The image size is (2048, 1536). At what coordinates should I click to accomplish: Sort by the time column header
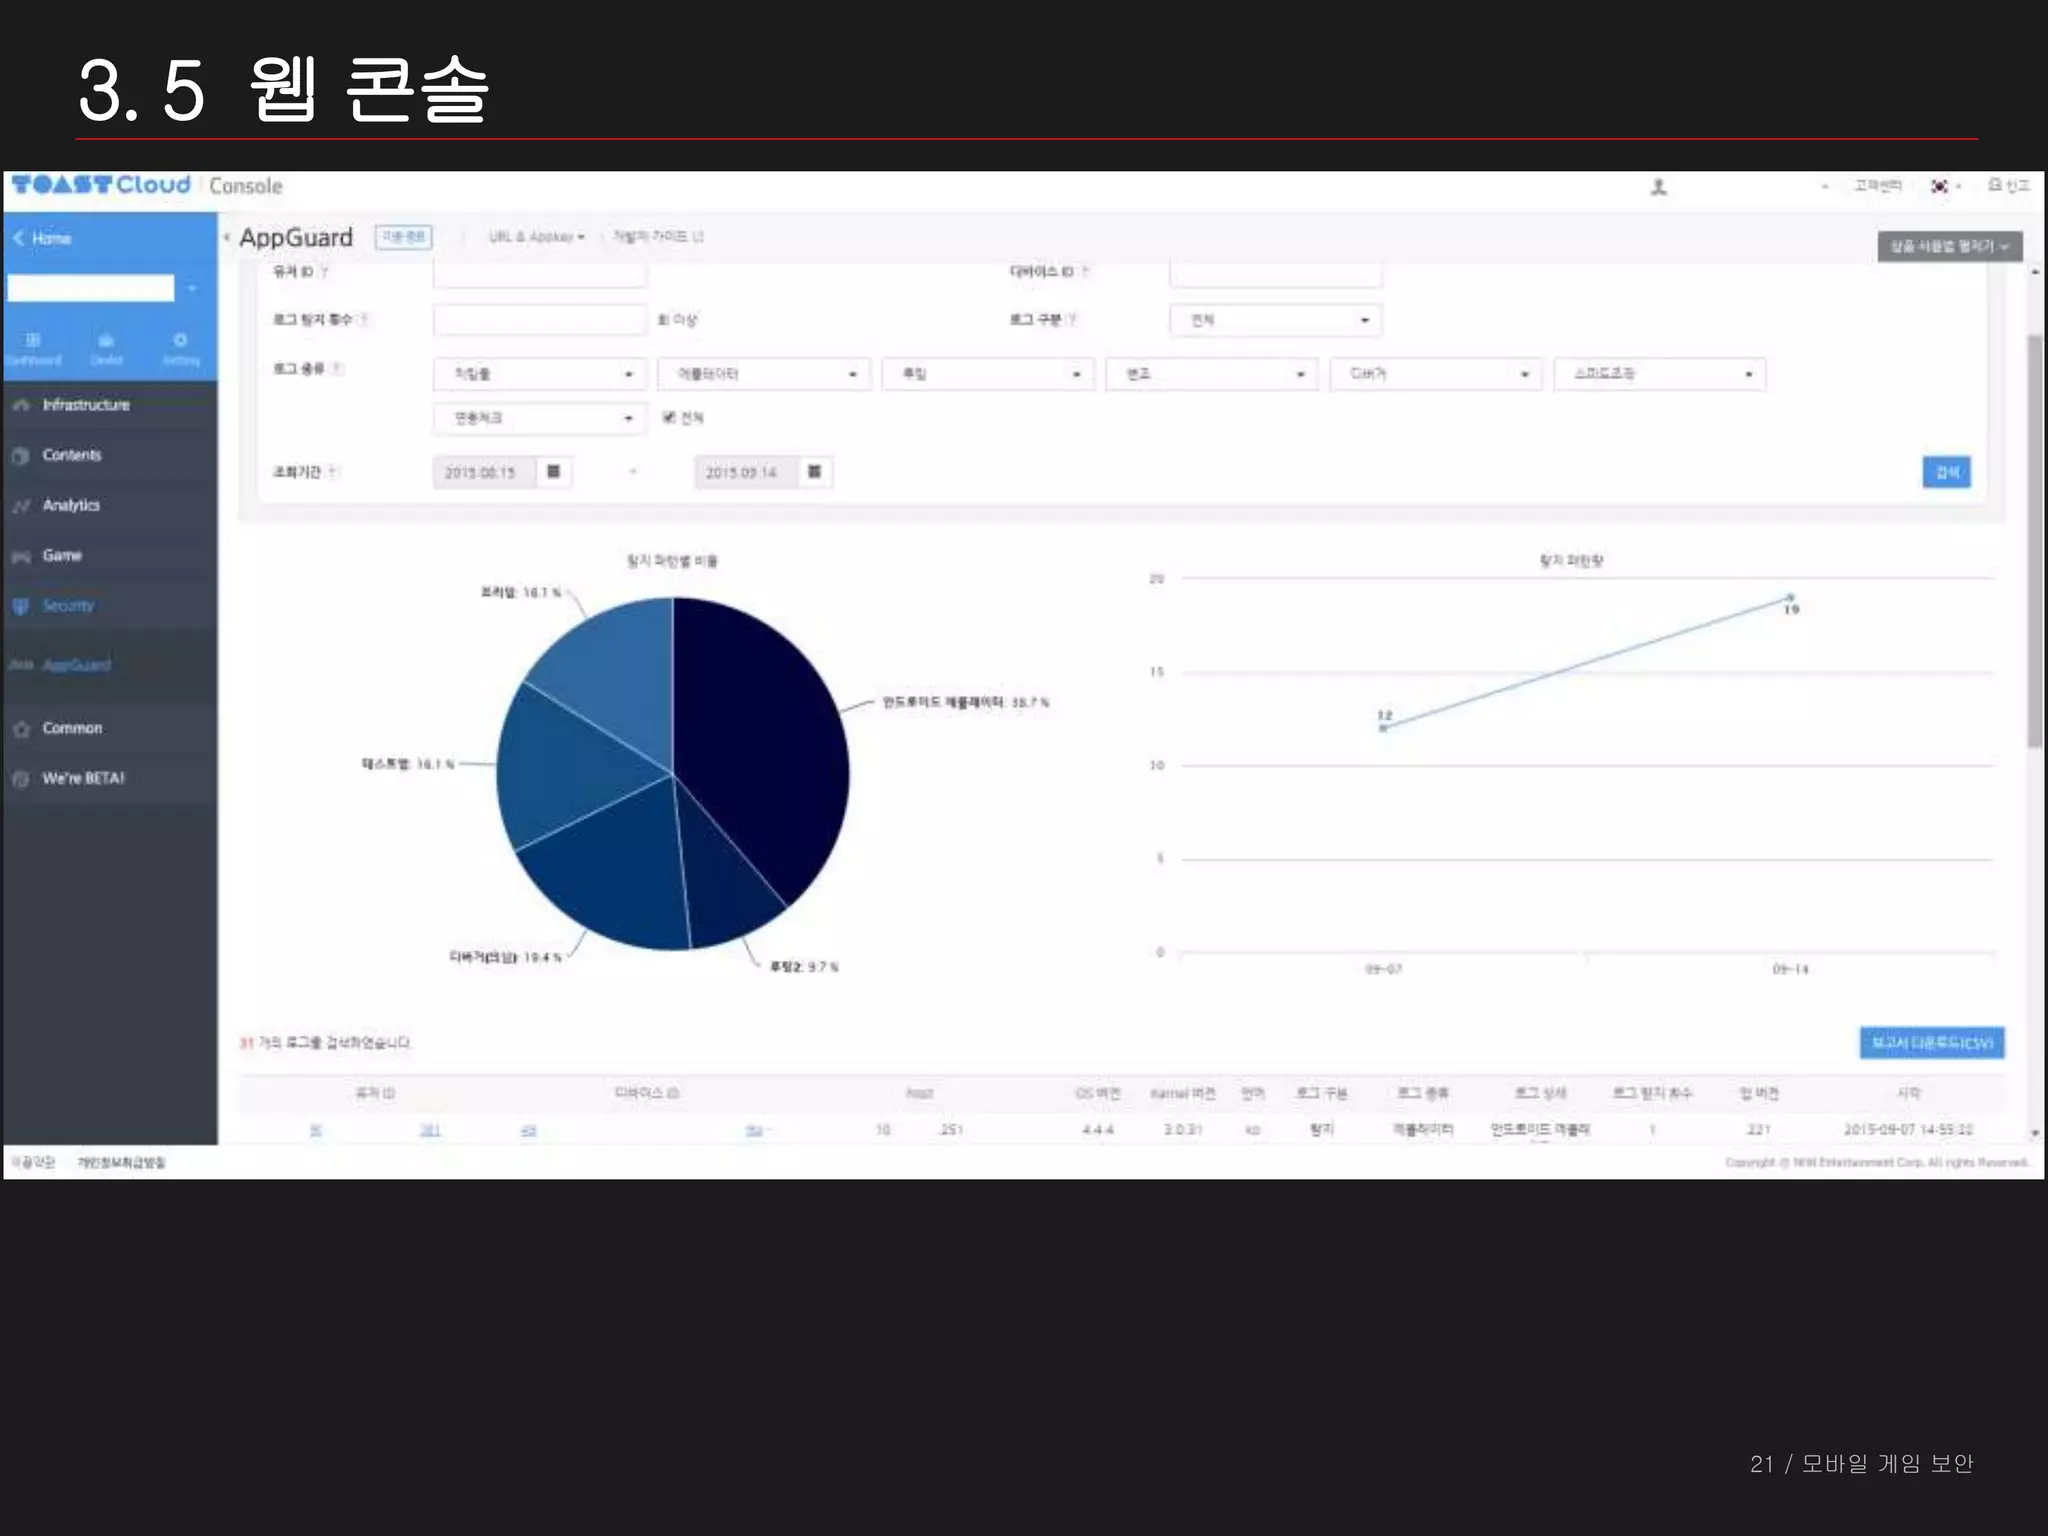pyautogui.click(x=1909, y=1093)
